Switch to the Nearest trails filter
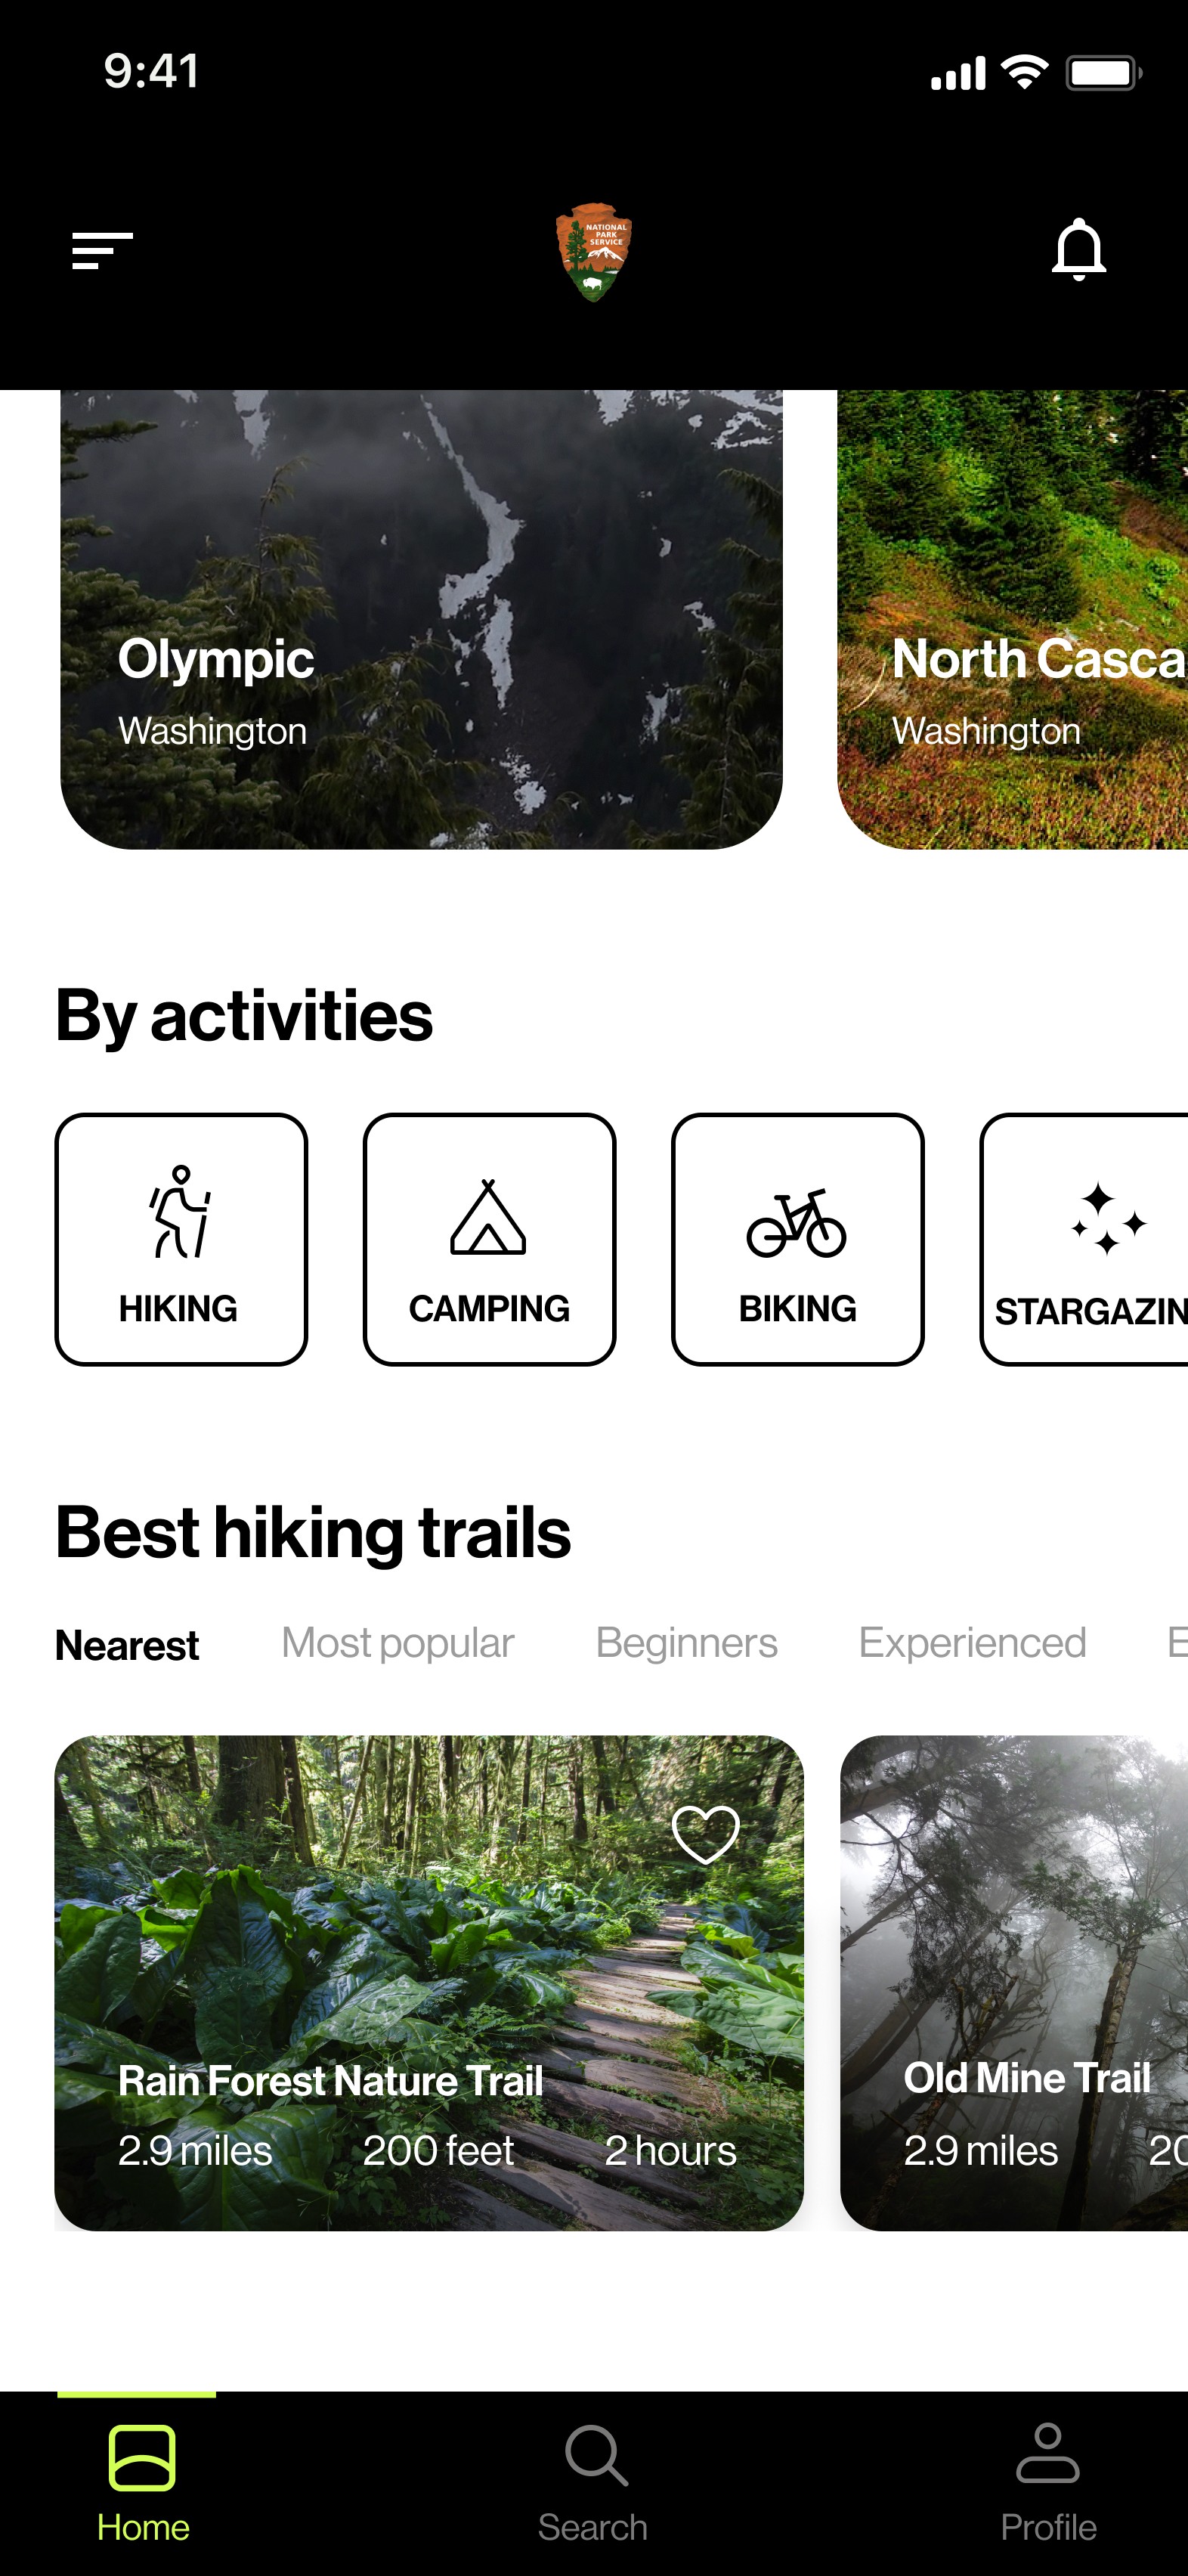Viewport: 1188px width, 2576px height. pyautogui.click(x=127, y=1645)
